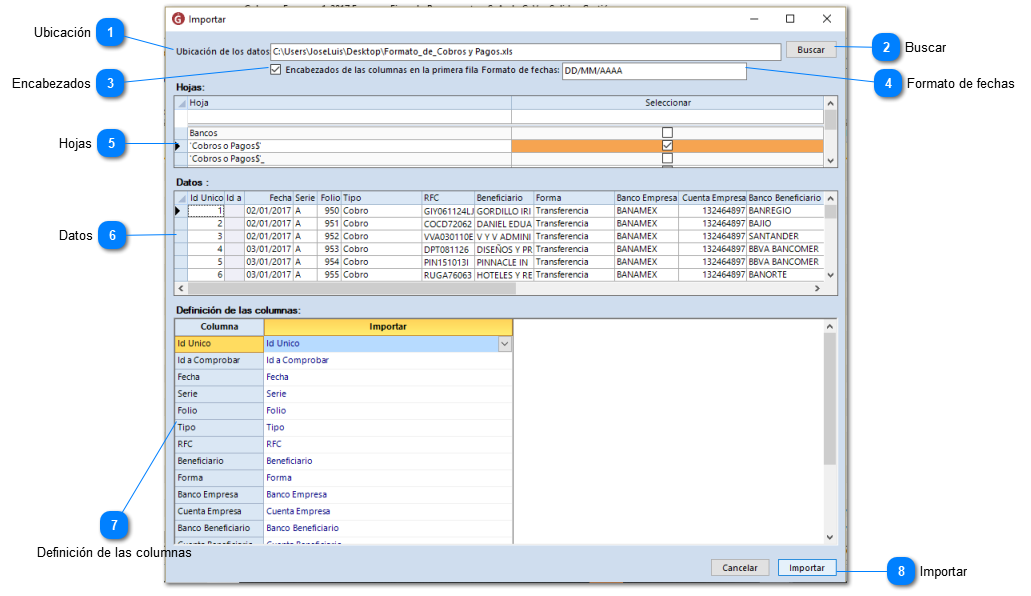Click the right arrow of the Datos horizontal scrollbar
Screen dimensions: 1031x596
point(817,288)
